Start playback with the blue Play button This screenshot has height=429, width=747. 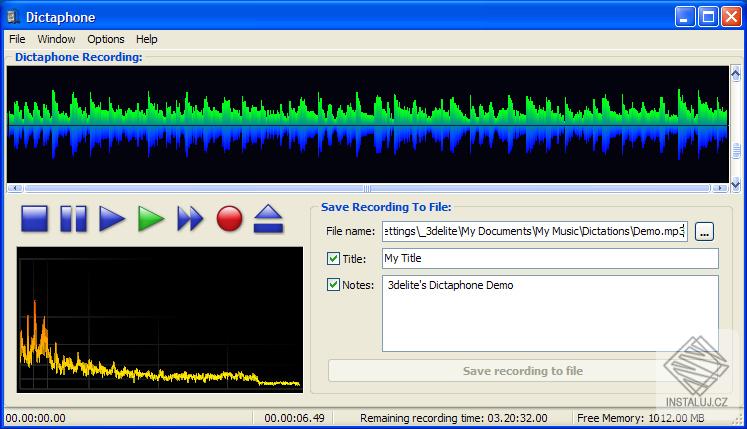point(112,219)
